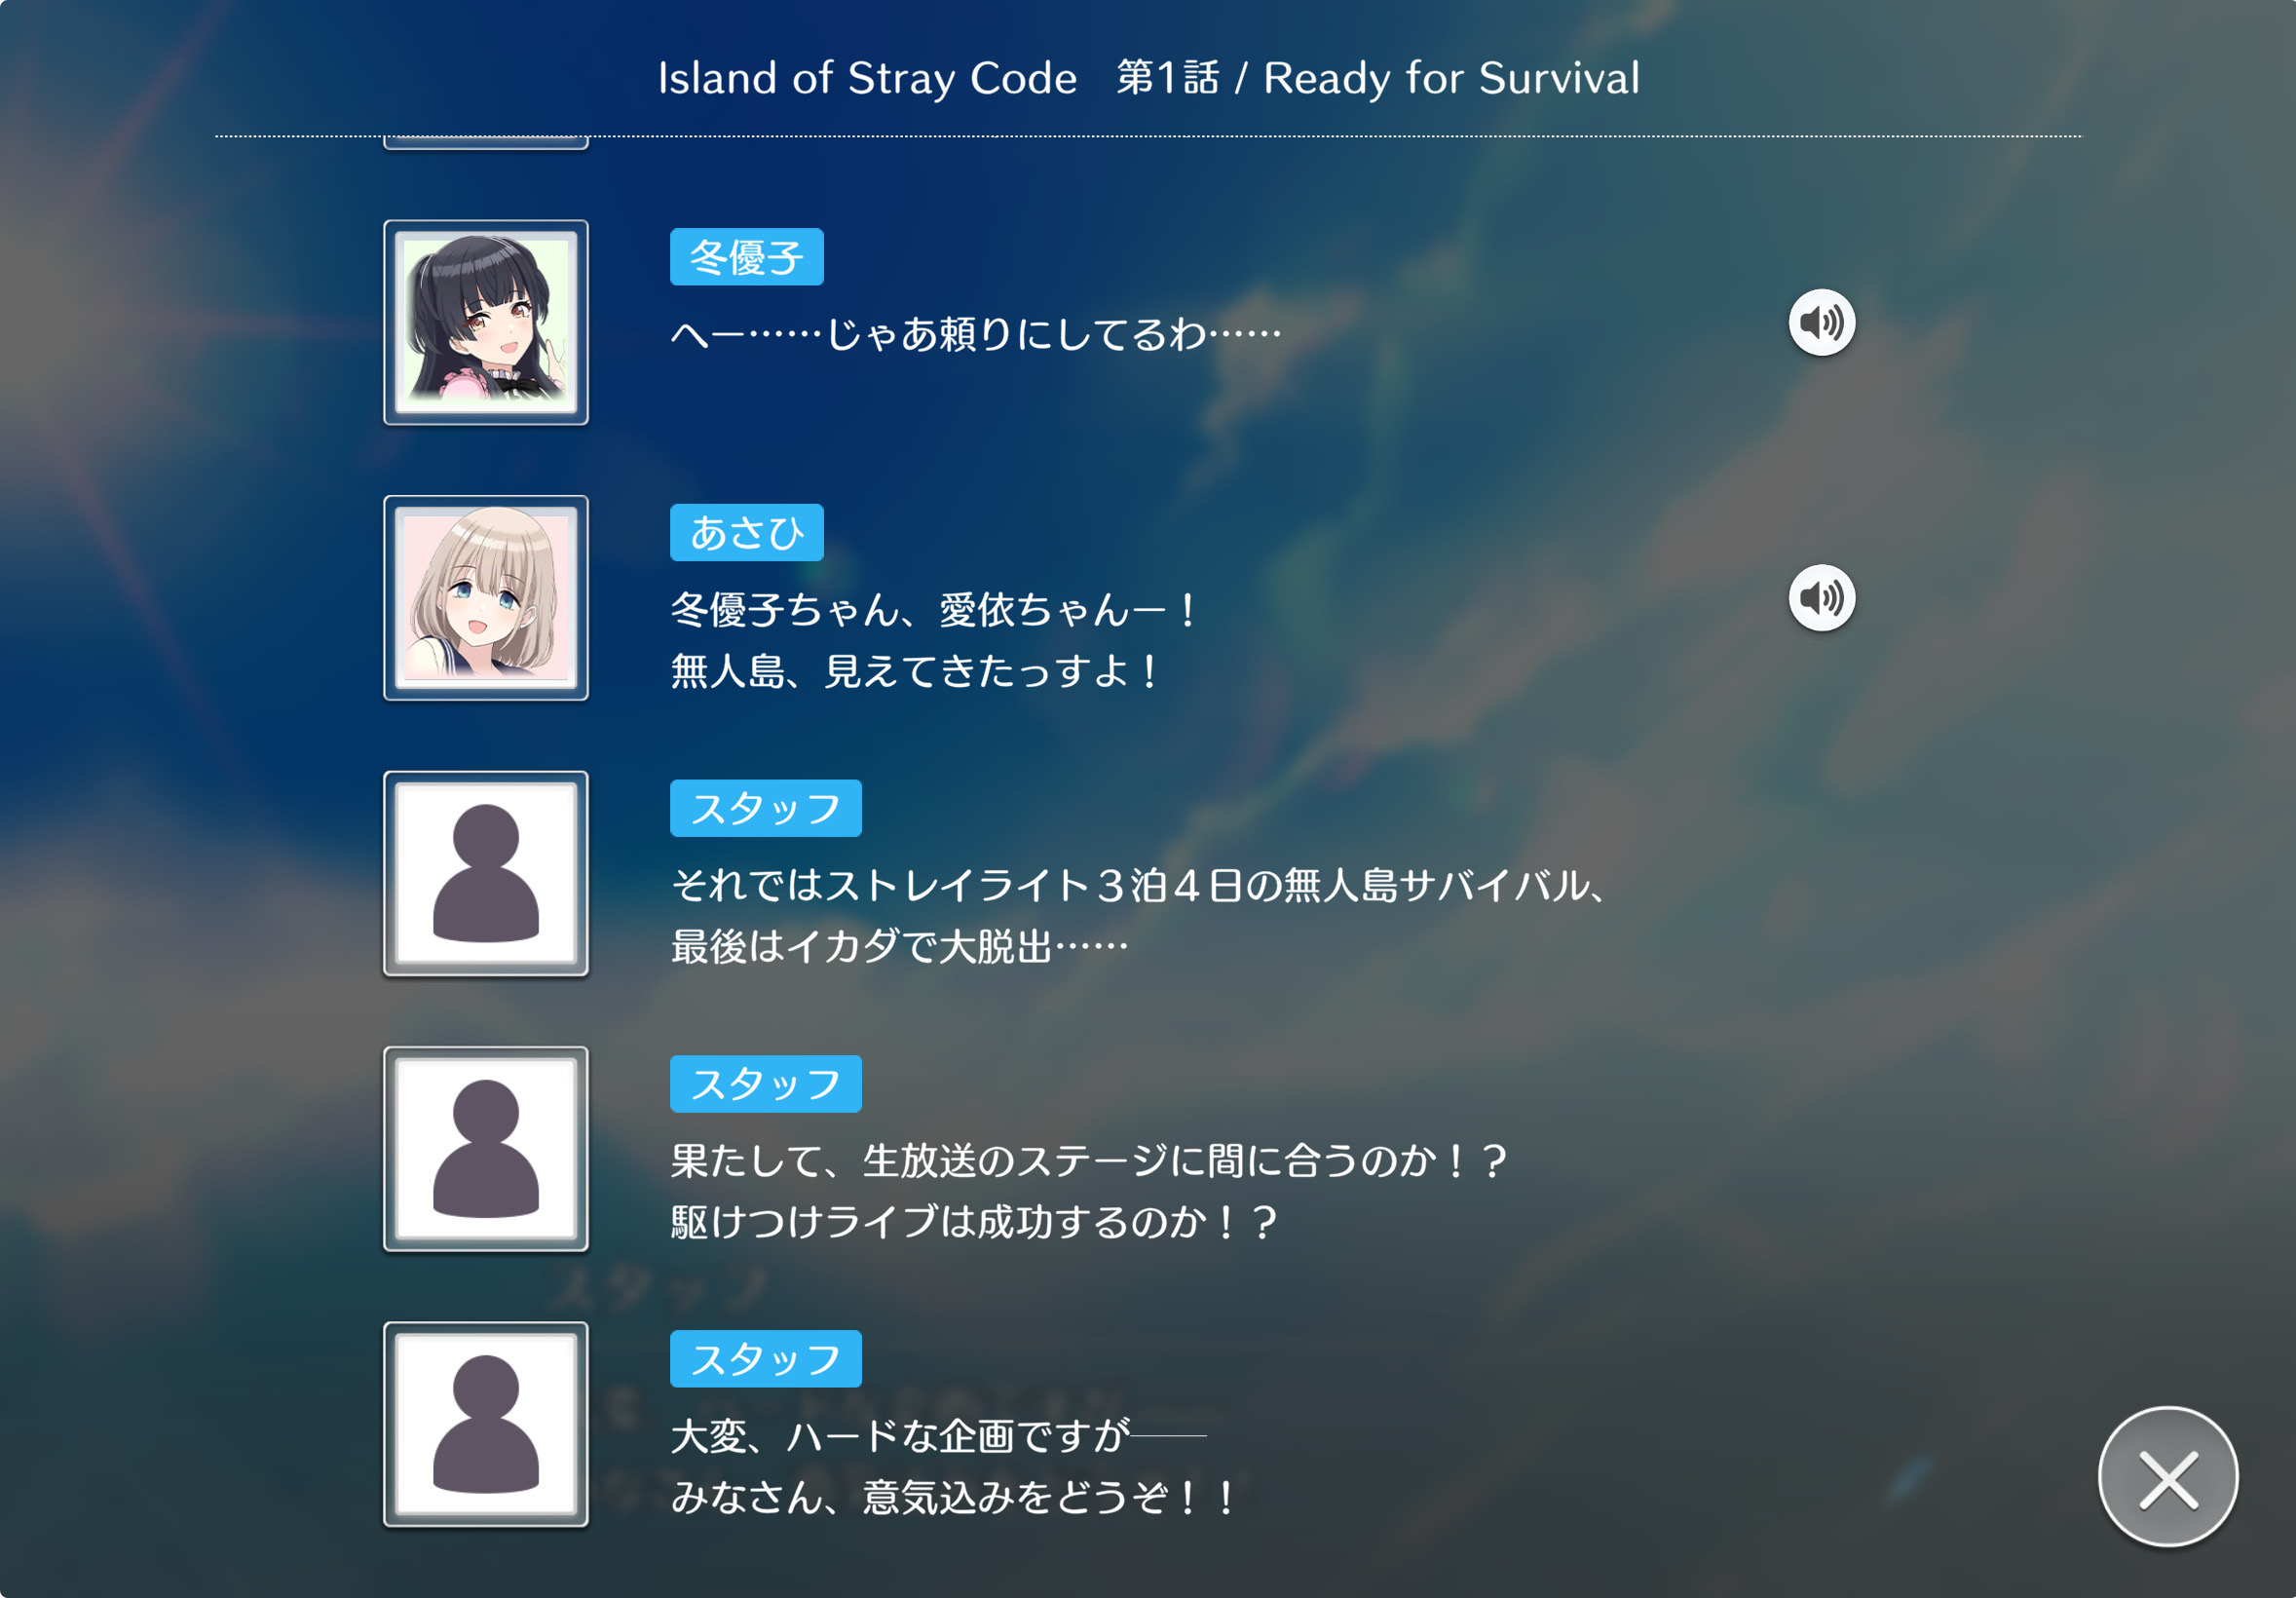Play voice for あさひ's line
2296x1598 pixels.
click(x=1821, y=598)
